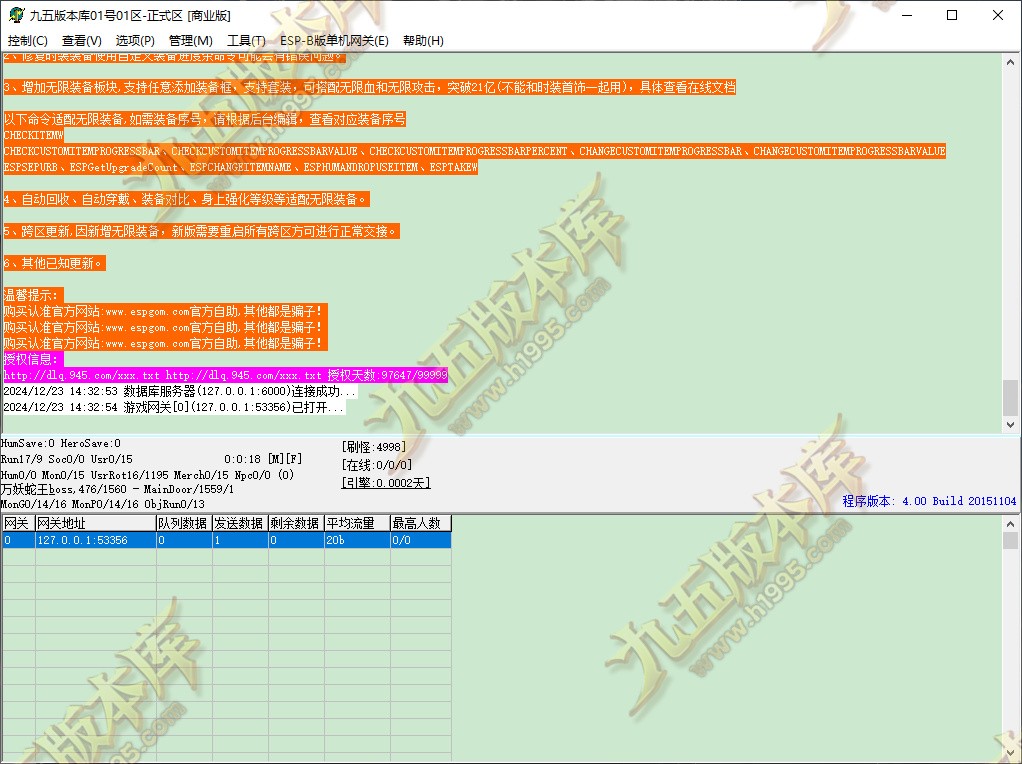1022x764 pixels.
Task: Click the [引擎:0.0002天] status text
Action: point(386,482)
